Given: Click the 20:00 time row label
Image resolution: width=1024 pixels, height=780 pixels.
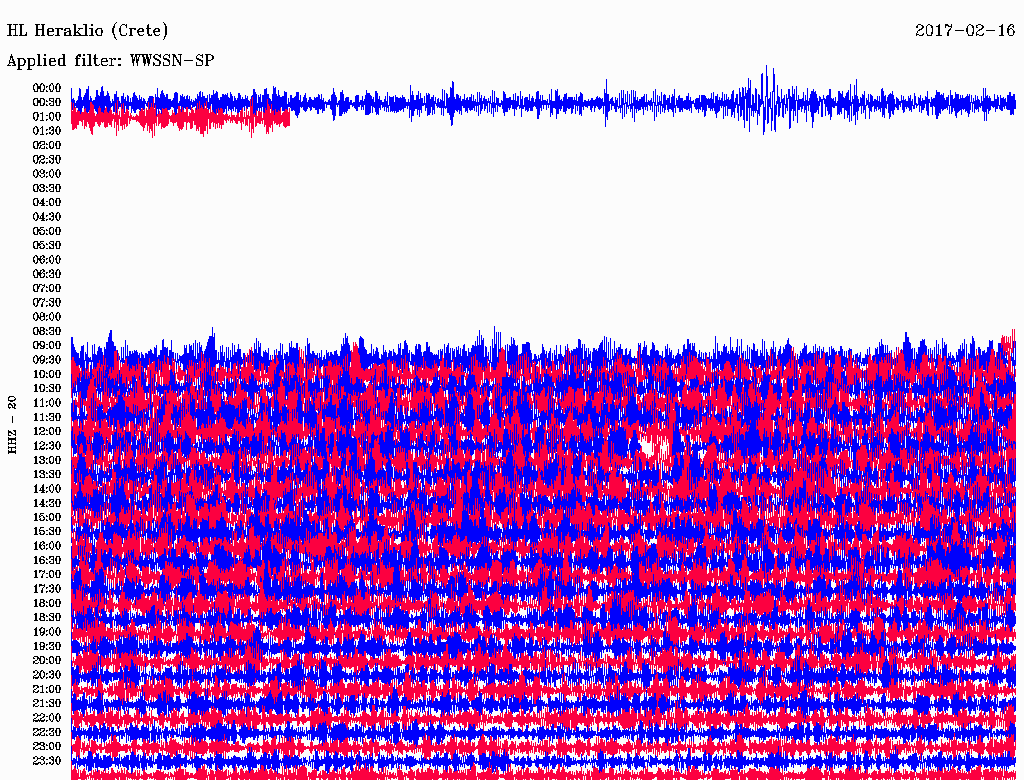Looking at the screenshot, I should [x=47, y=660].
